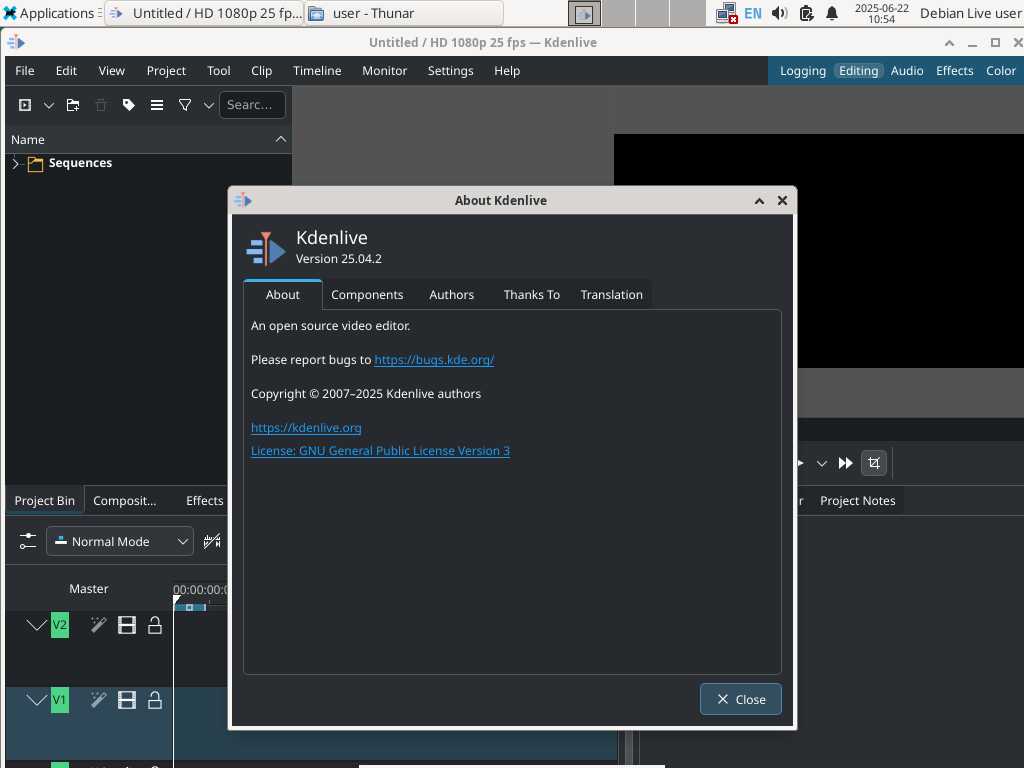Select the Sequences folder row
This screenshot has width=1024, height=768.
148,163
